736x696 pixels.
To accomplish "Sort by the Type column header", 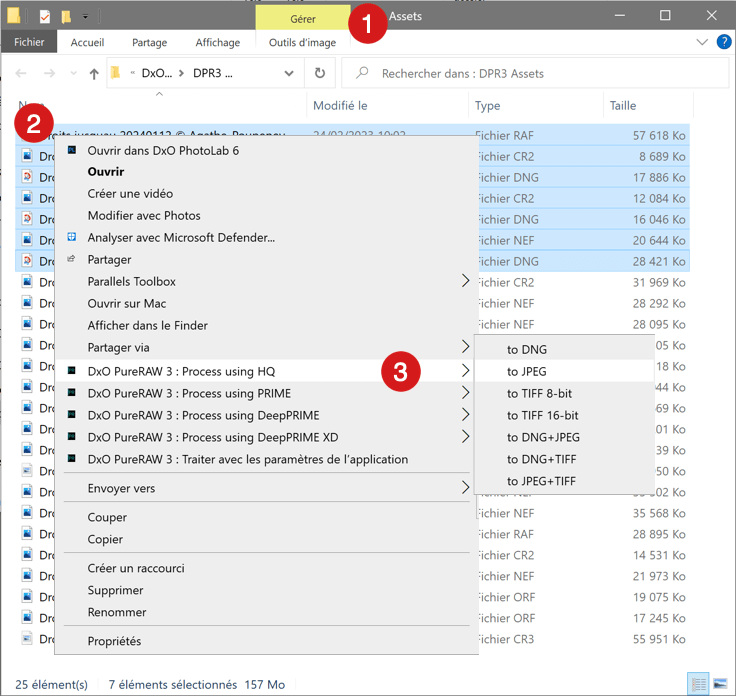I will (536, 106).
